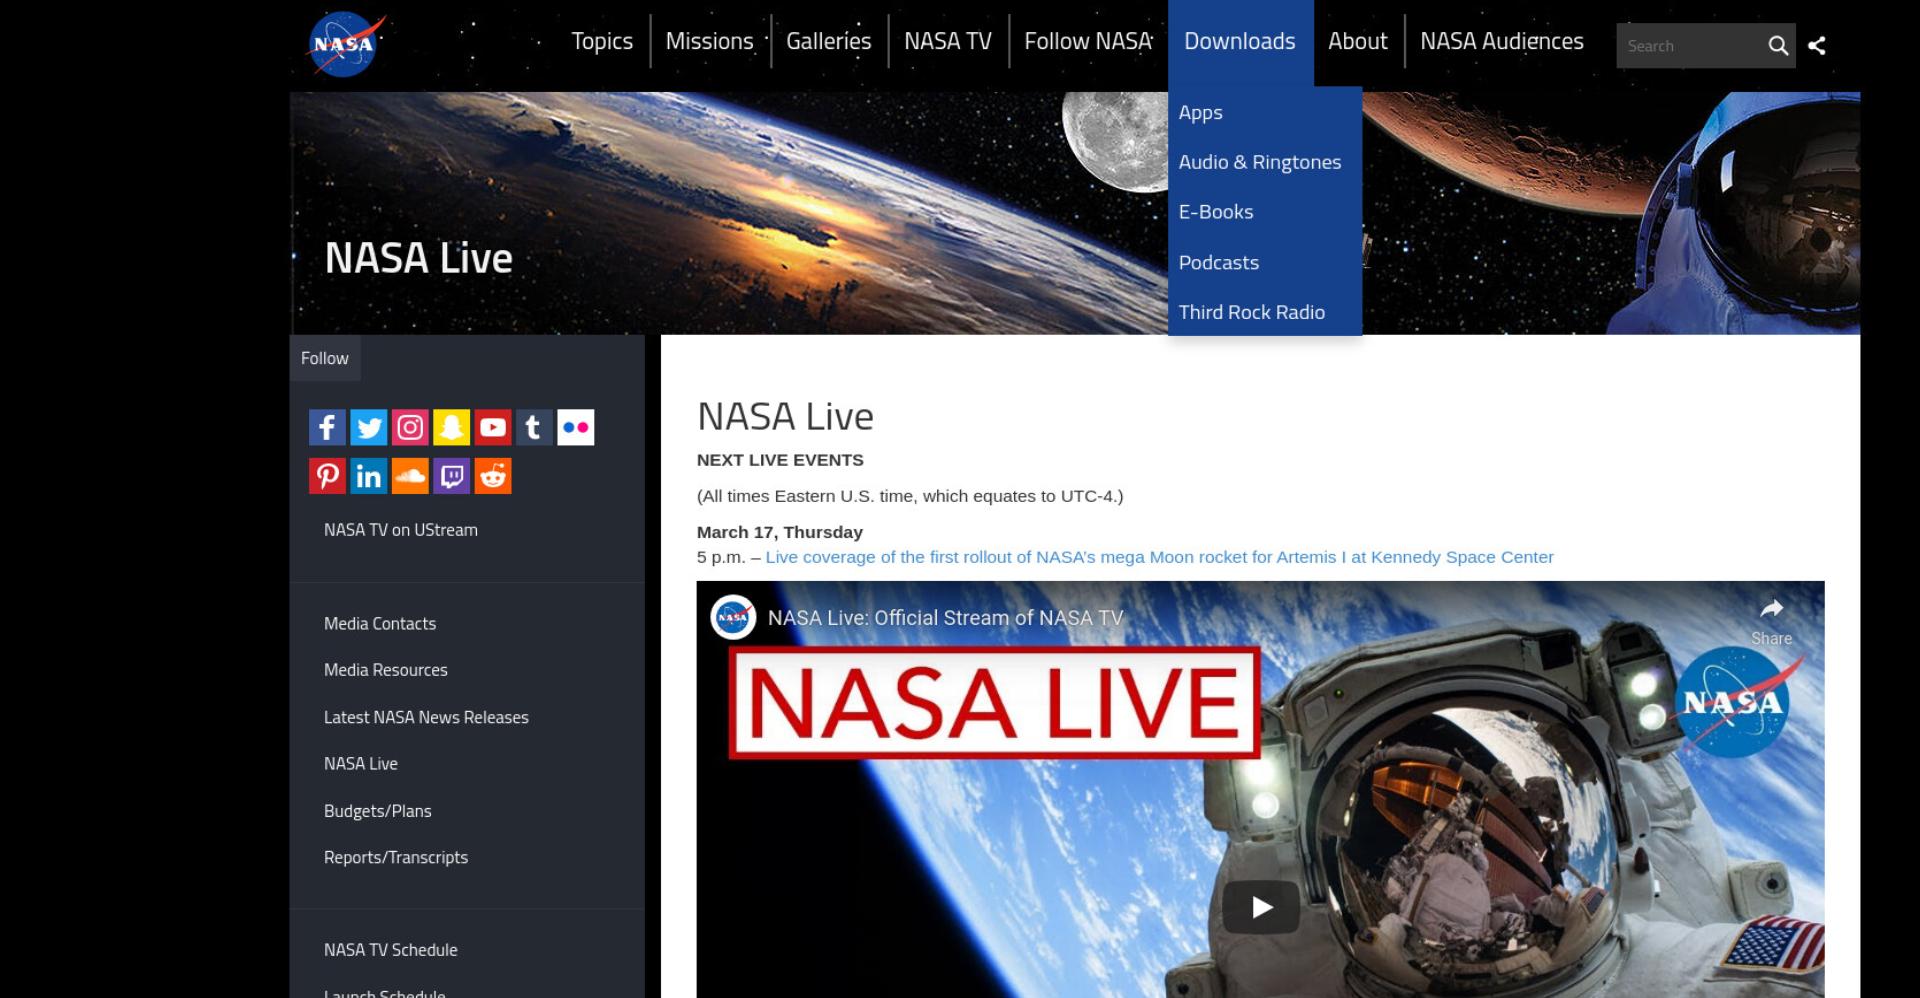The image size is (1920, 998).
Task: Open NASA's YouTube icon
Action: [493, 427]
